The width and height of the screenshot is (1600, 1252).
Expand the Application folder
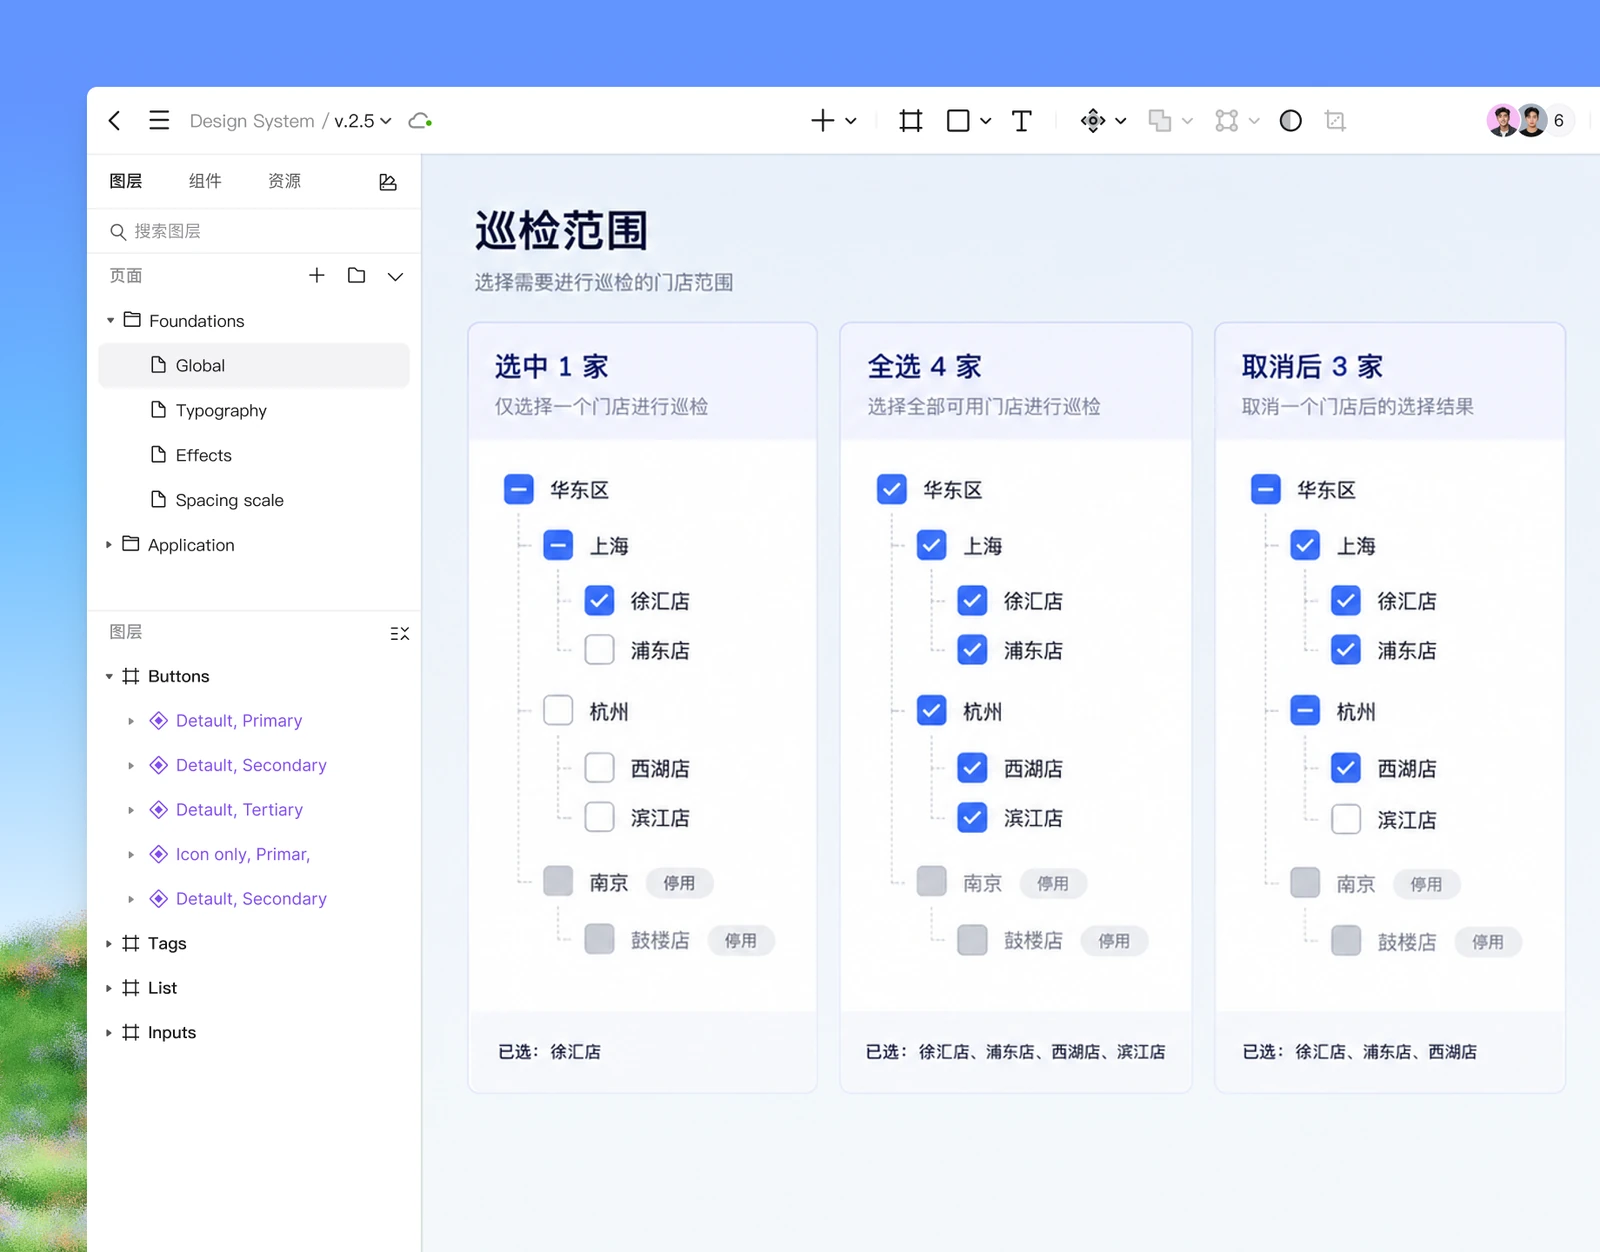pos(109,545)
